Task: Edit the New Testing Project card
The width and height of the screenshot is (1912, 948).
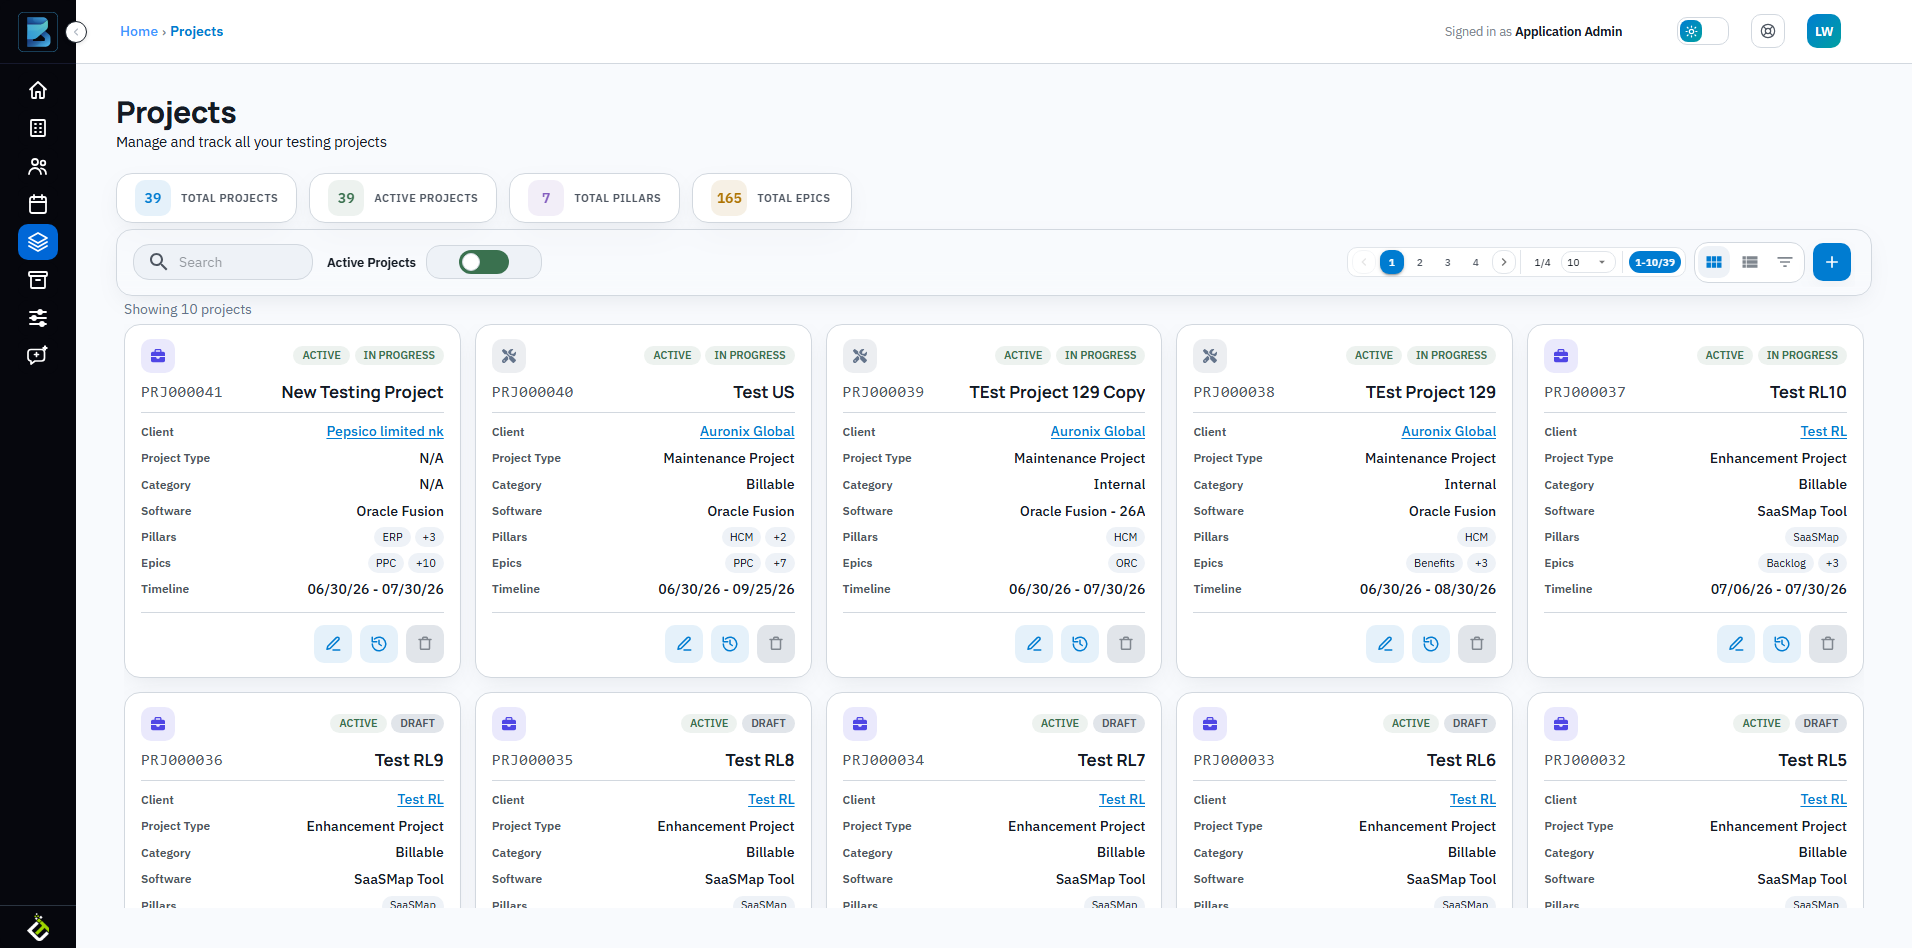Action: 333,644
